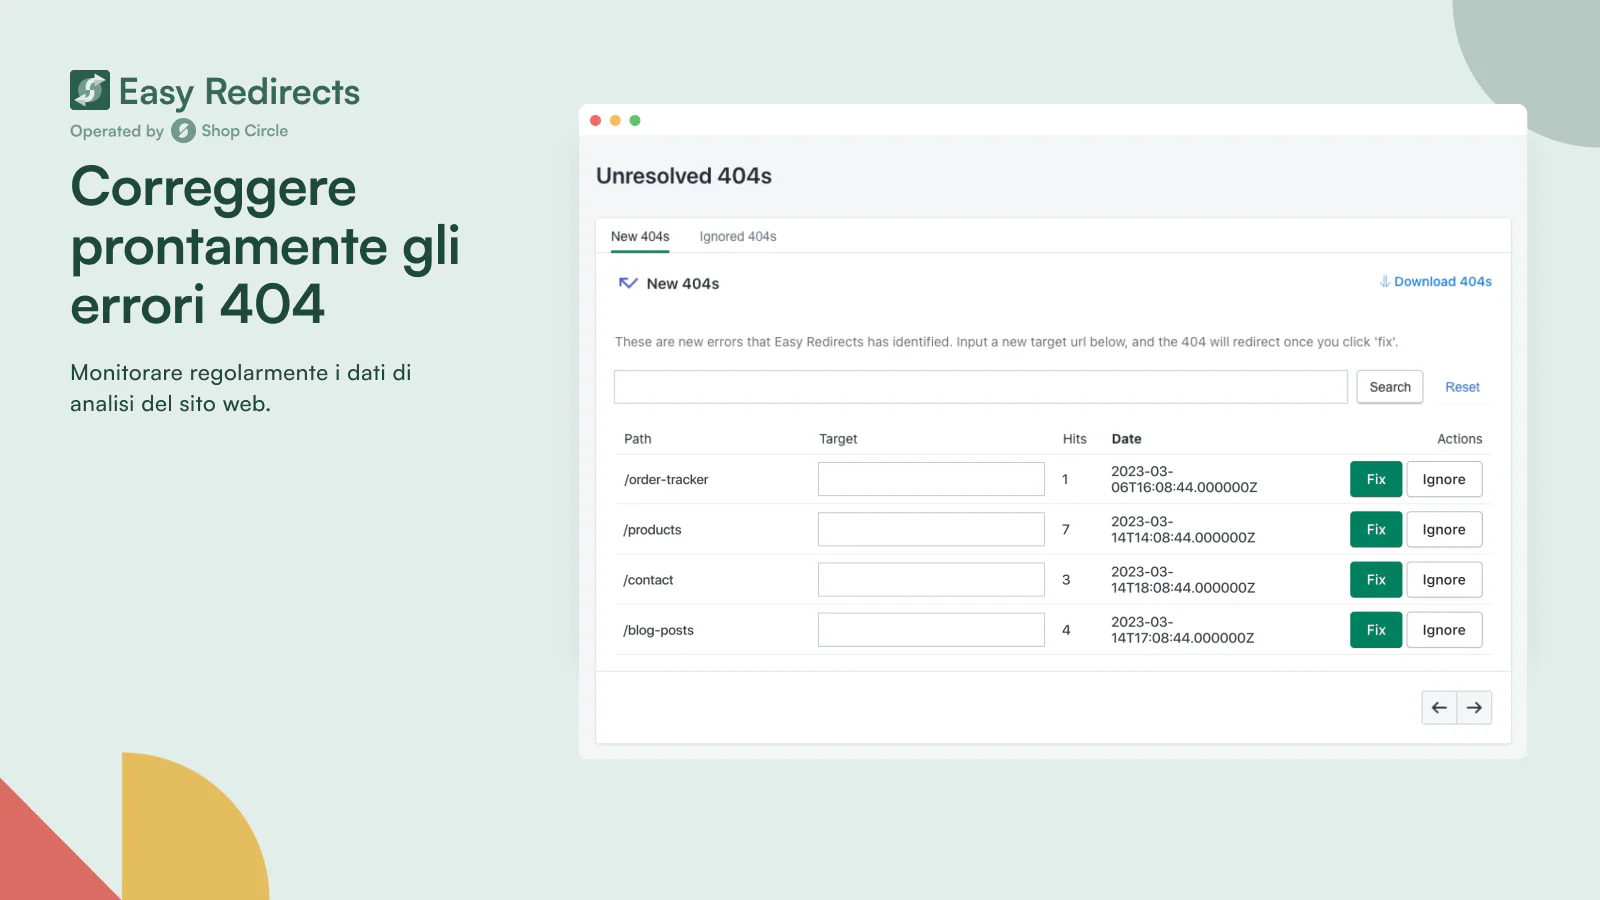Click the Unresolved 404s page heading
The height and width of the screenshot is (900, 1600).
(684, 176)
